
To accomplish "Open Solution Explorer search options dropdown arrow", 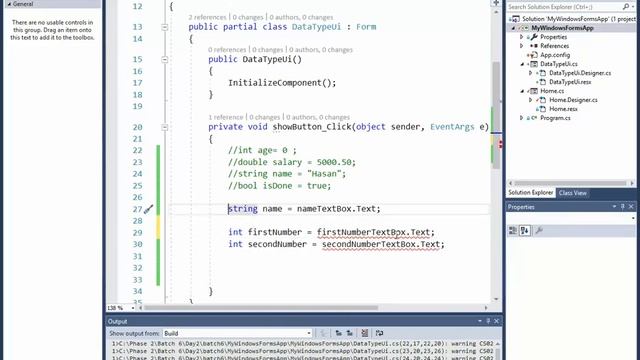I will (x=632, y=7).
